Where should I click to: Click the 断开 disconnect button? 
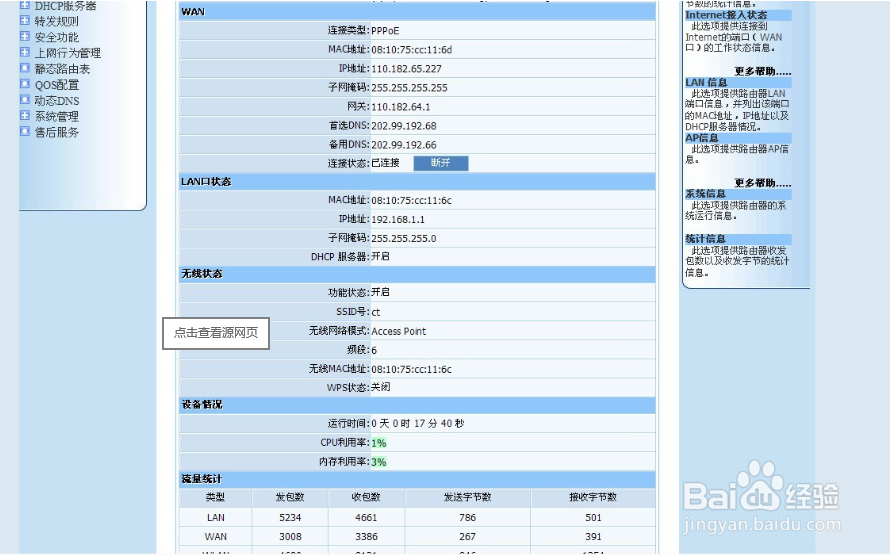coord(441,163)
